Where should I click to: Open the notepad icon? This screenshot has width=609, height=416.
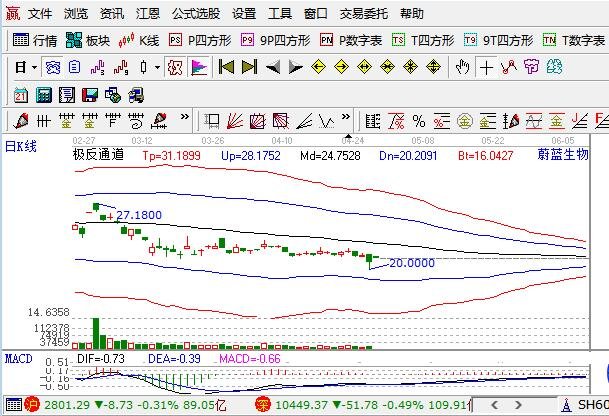click(67, 95)
